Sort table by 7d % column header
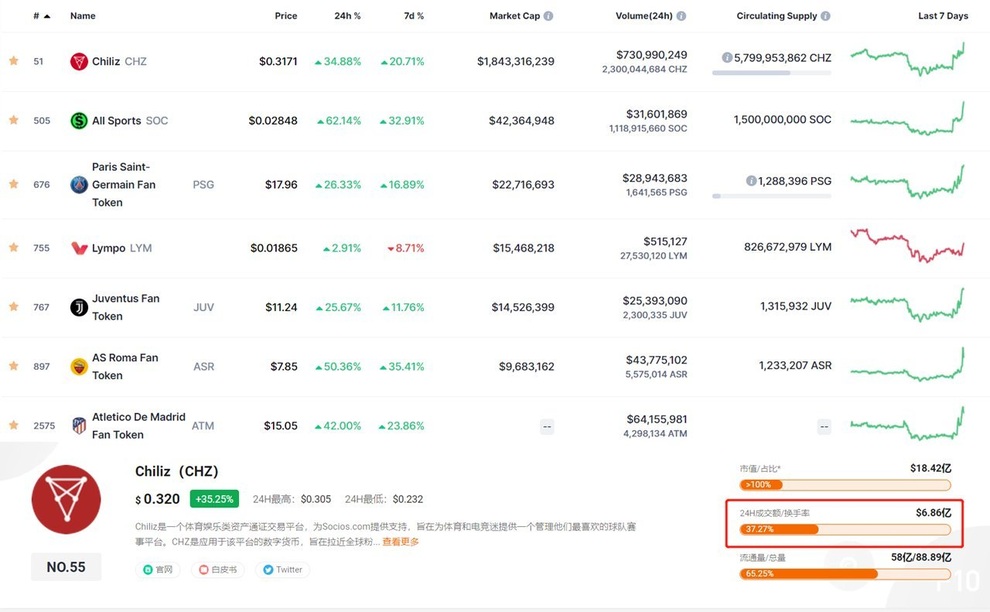Viewport: 990px width, 612px height. click(414, 16)
